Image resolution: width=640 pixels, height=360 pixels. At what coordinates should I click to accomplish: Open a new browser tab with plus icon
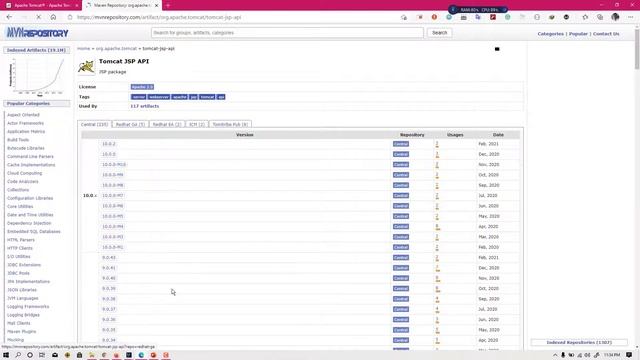(x=168, y=5)
